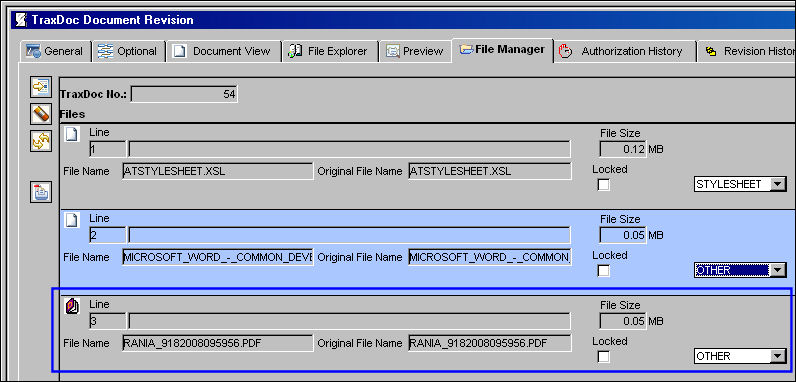Click the TraxDoc window title bar icon
Viewport: 796px width, 382px height.
pos(21,20)
